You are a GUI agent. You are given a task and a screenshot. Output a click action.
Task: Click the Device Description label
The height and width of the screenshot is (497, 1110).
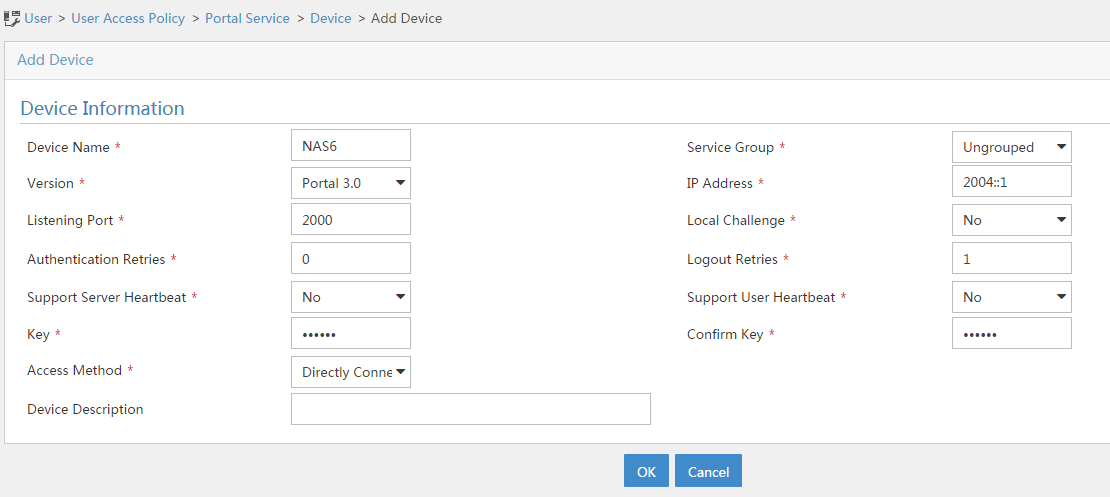coord(85,409)
